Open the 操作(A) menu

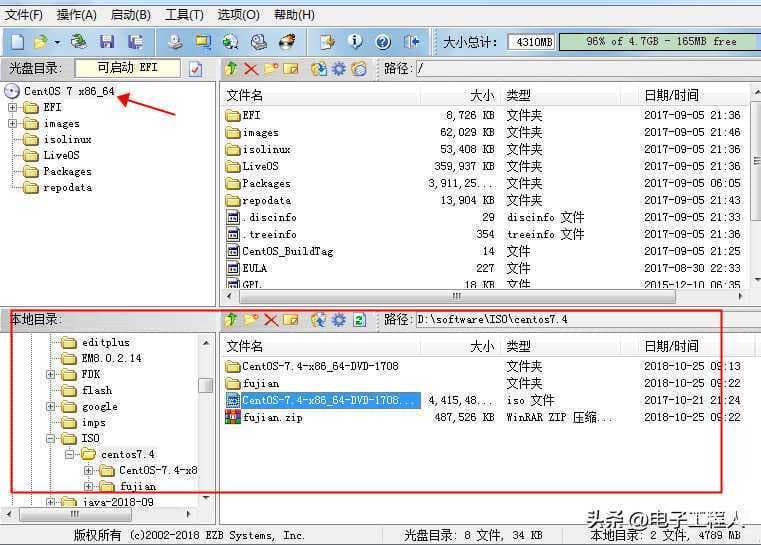[x=77, y=15]
